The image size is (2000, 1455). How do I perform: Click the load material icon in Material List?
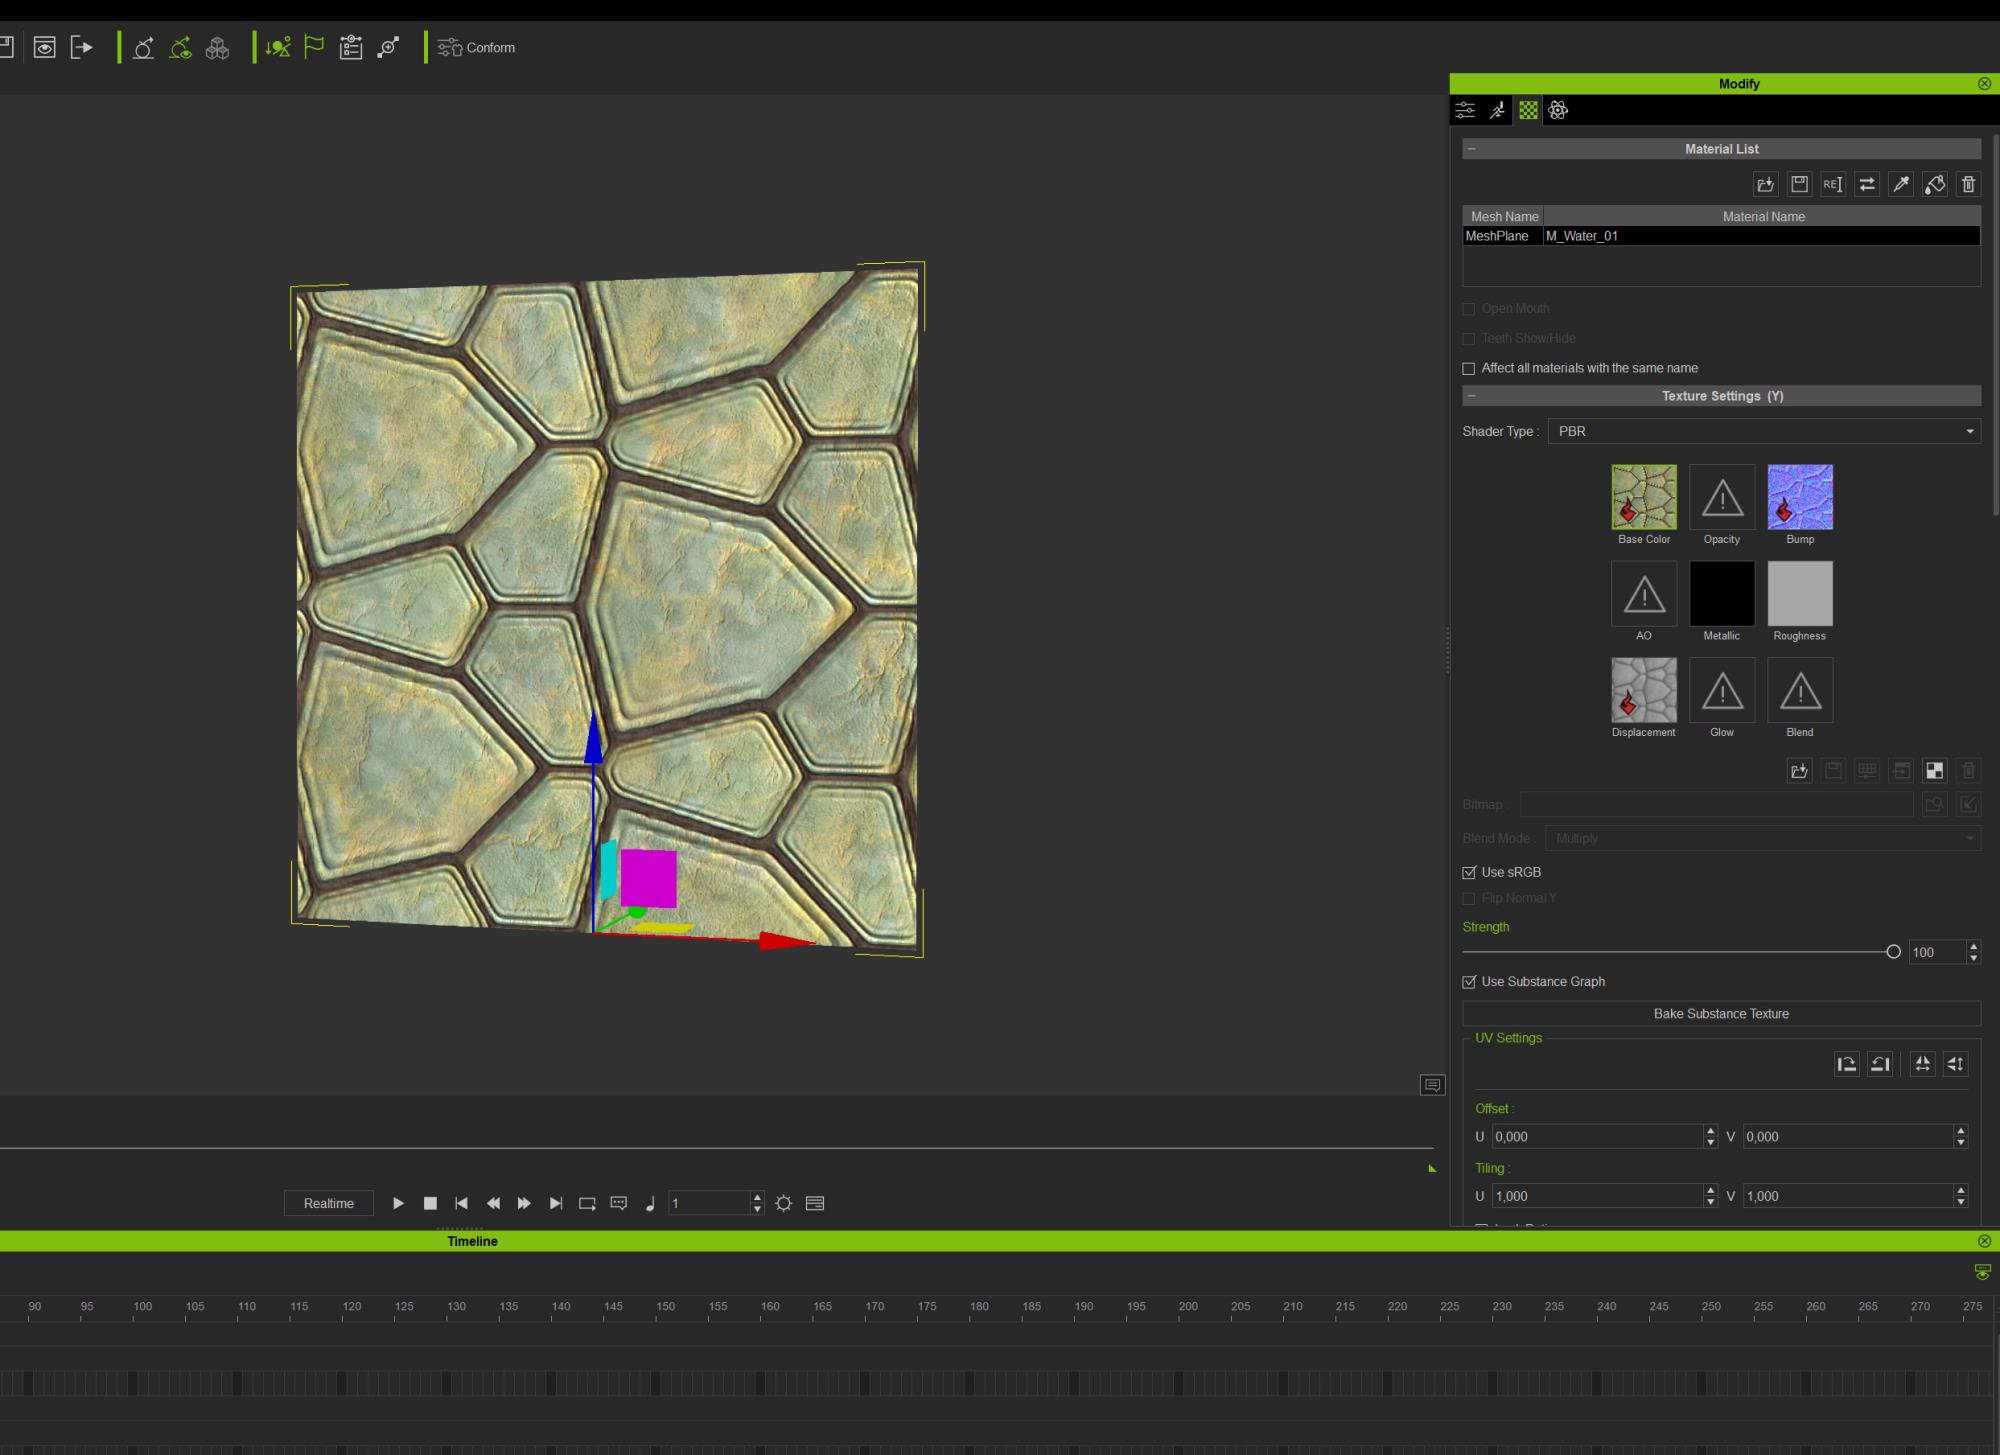(x=1766, y=184)
